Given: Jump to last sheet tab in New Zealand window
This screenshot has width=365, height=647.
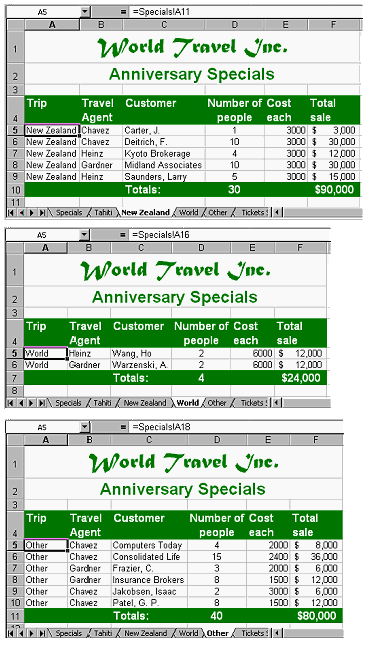Looking at the screenshot, I should (42, 213).
